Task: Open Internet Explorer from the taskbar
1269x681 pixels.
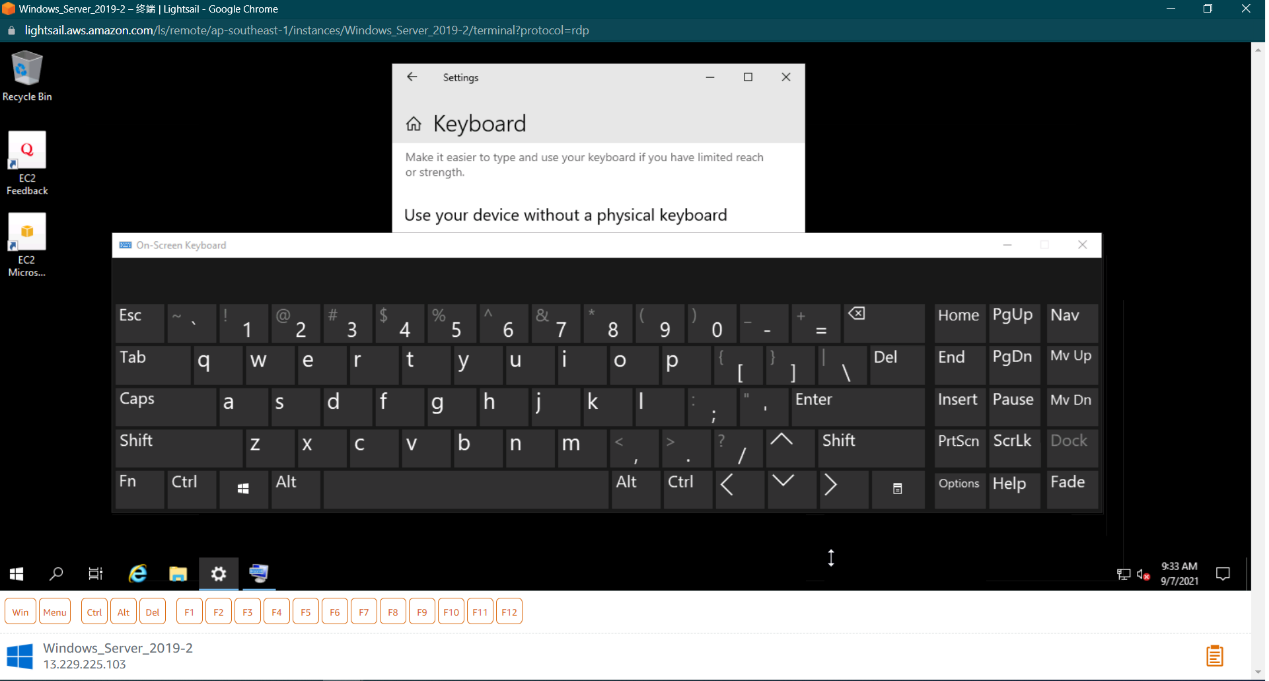Action: pos(138,573)
